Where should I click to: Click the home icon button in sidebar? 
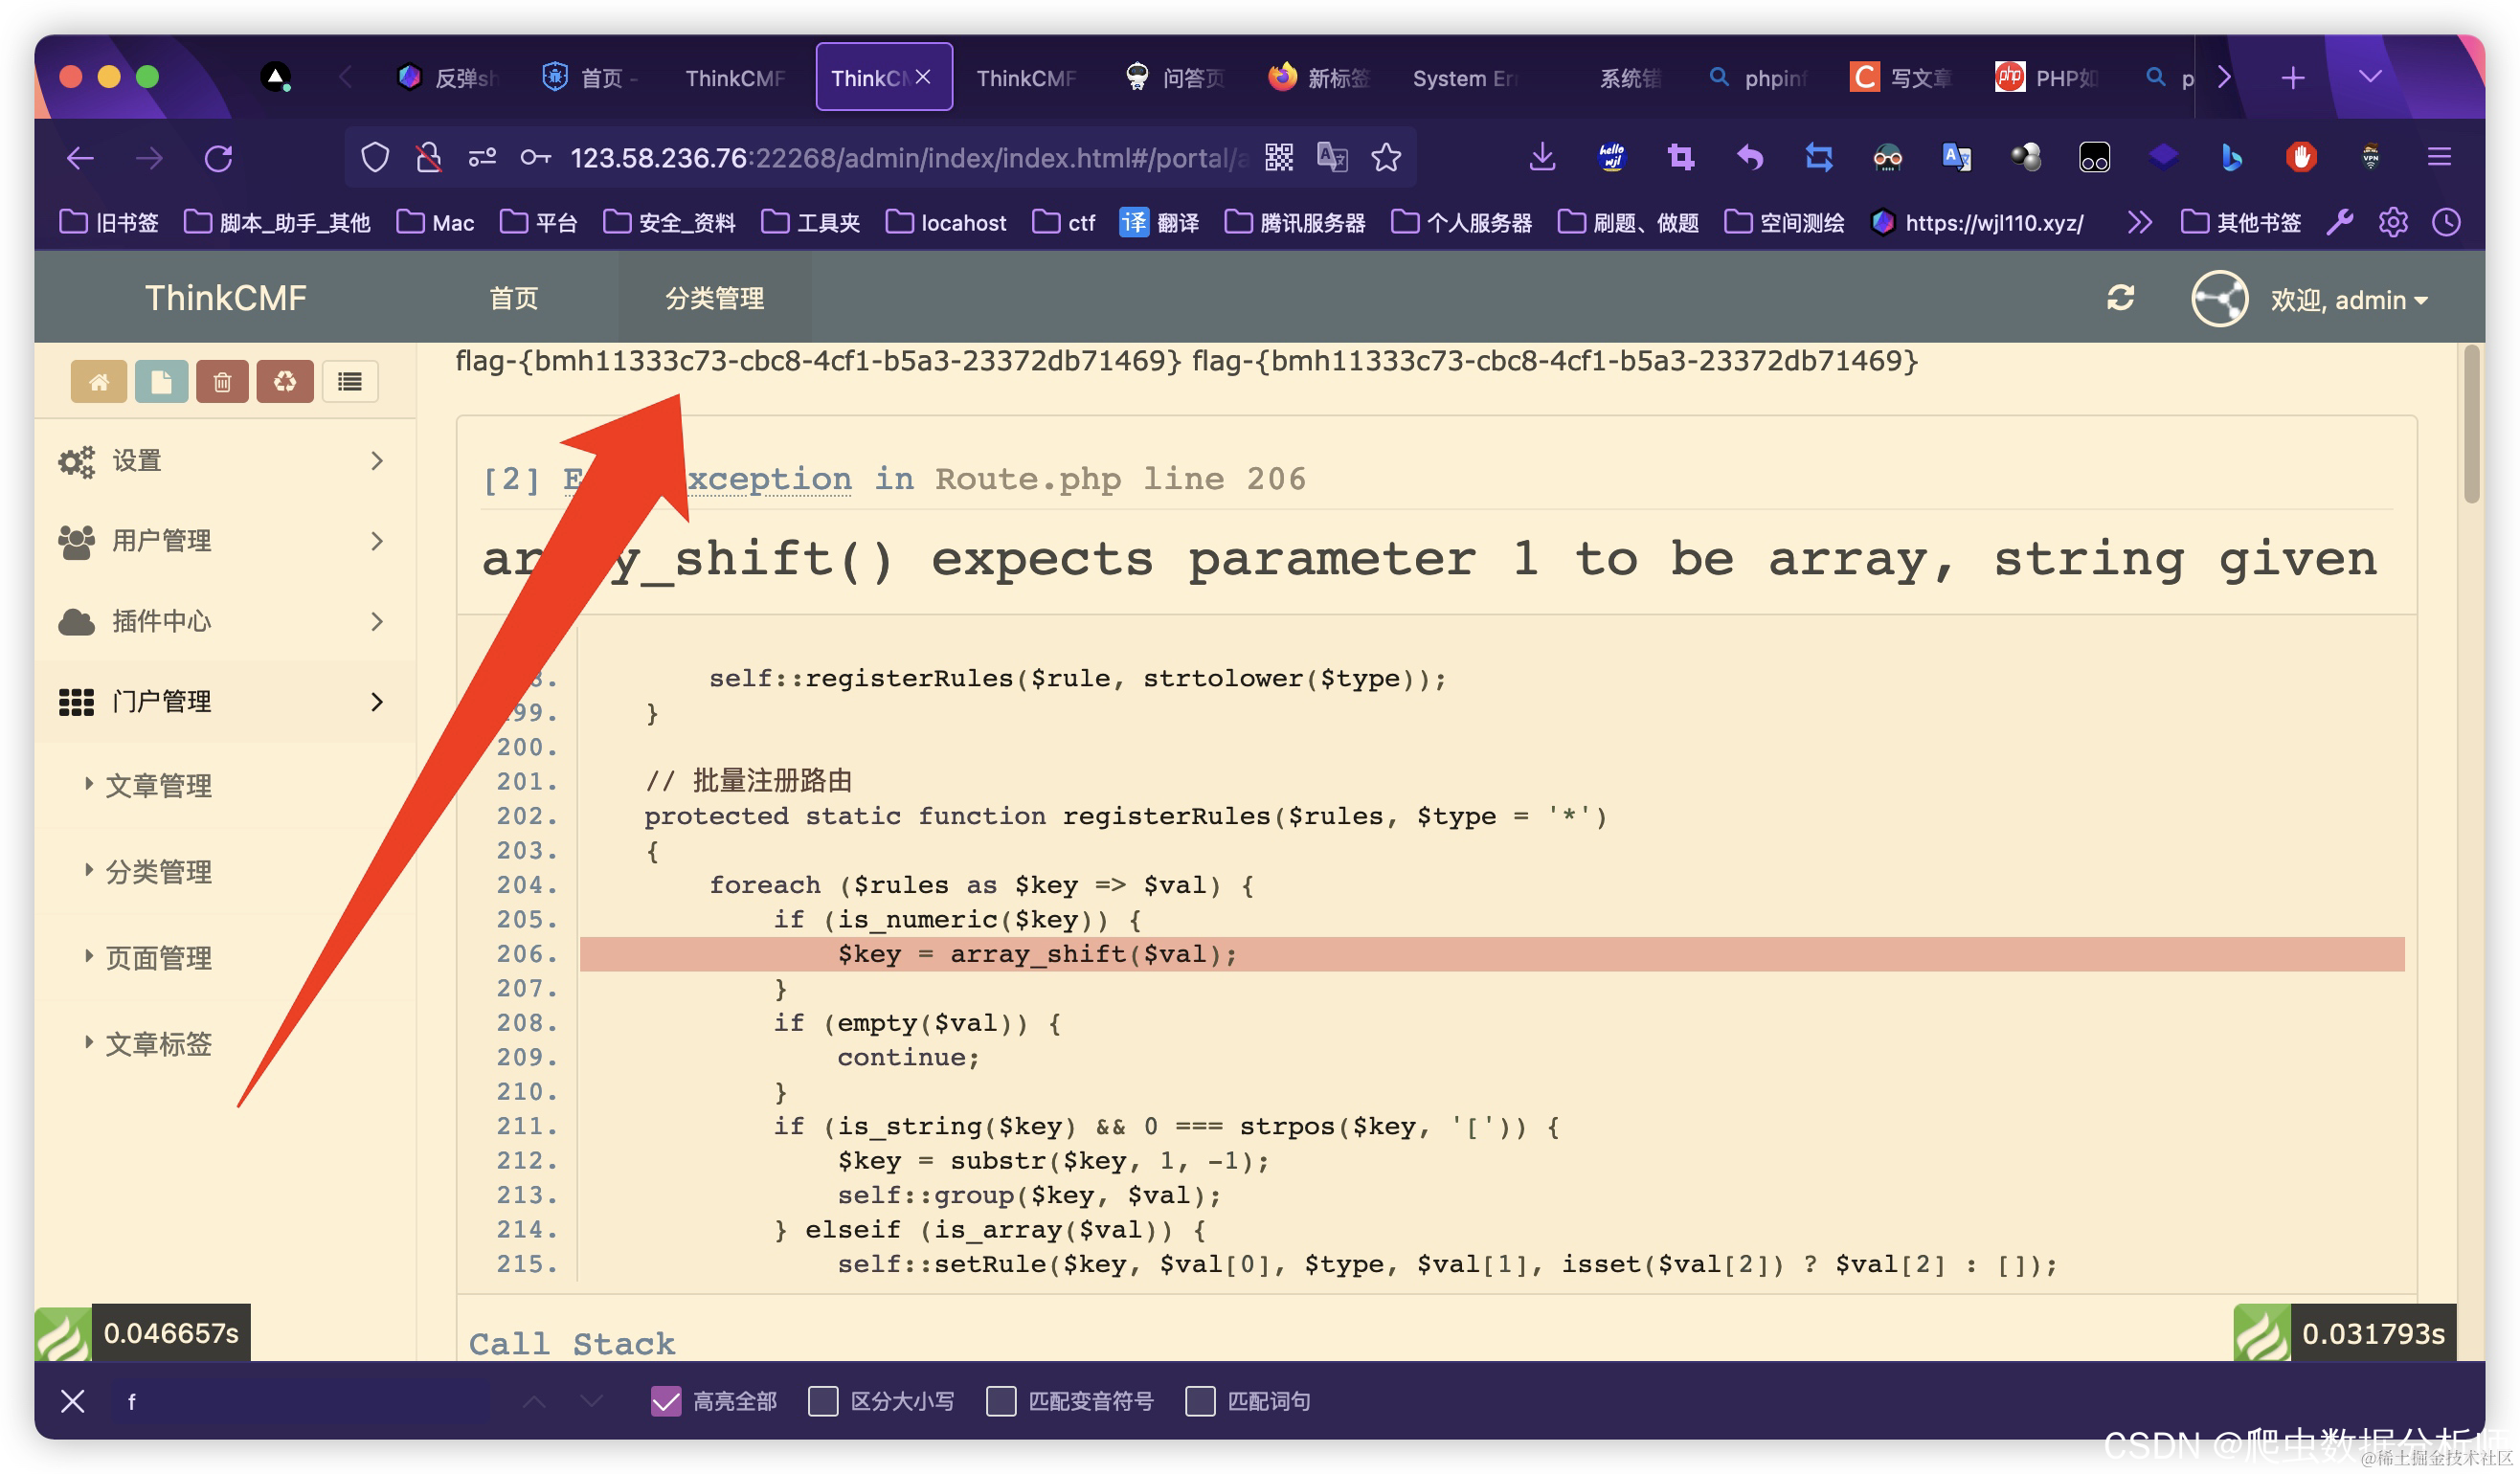(x=98, y=381)
